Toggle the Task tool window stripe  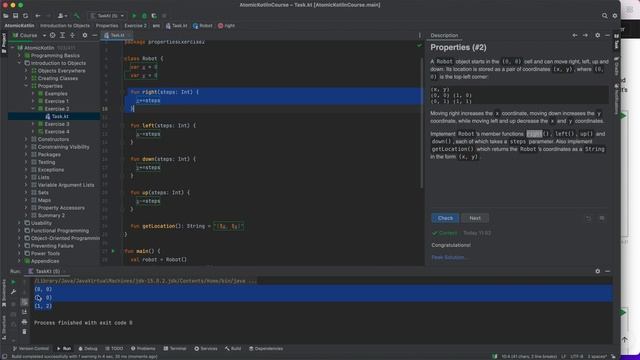[x=616, y=41]
